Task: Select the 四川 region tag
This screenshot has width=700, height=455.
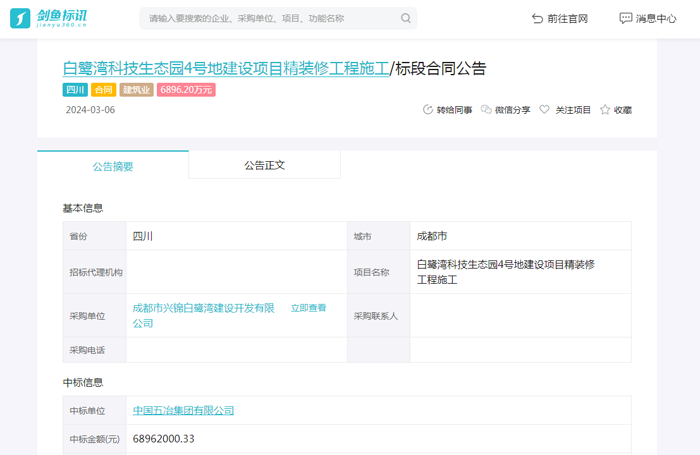Action: 75,90
